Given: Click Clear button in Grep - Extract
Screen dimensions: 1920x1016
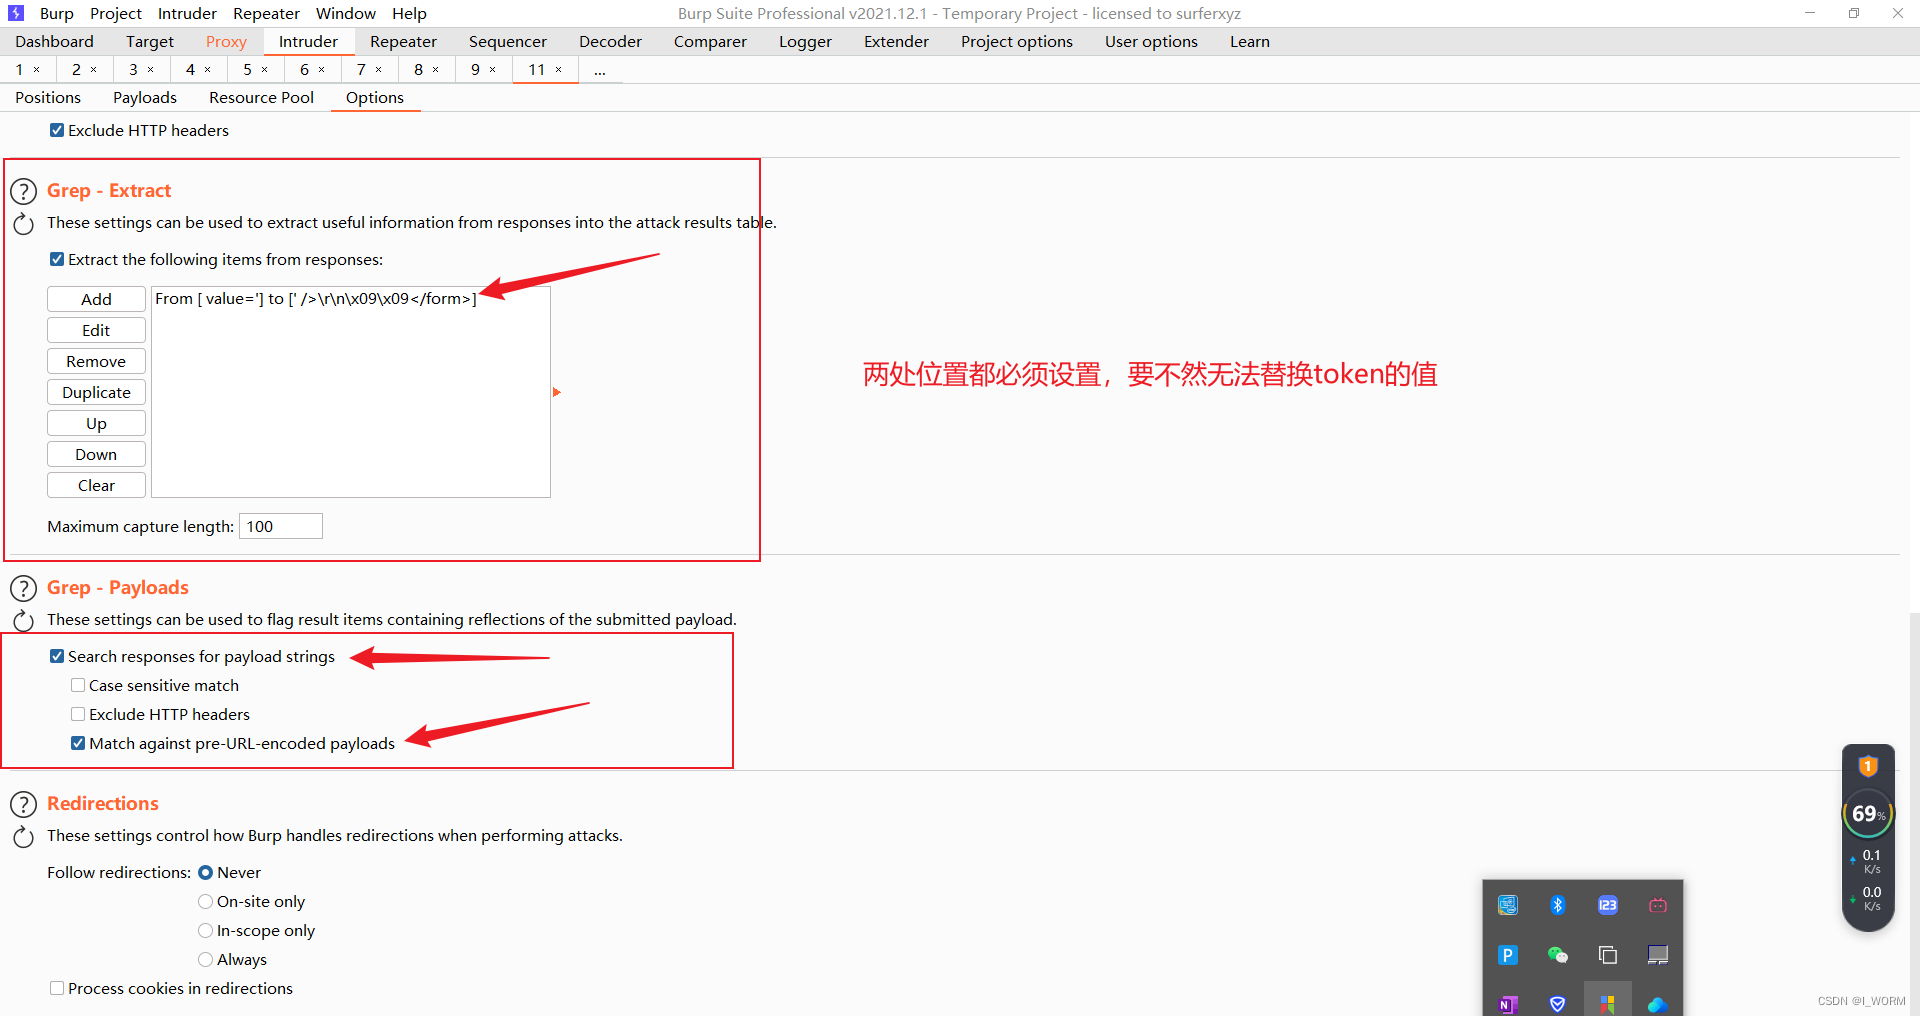Looking at the screenshot, I should point(96,485).
